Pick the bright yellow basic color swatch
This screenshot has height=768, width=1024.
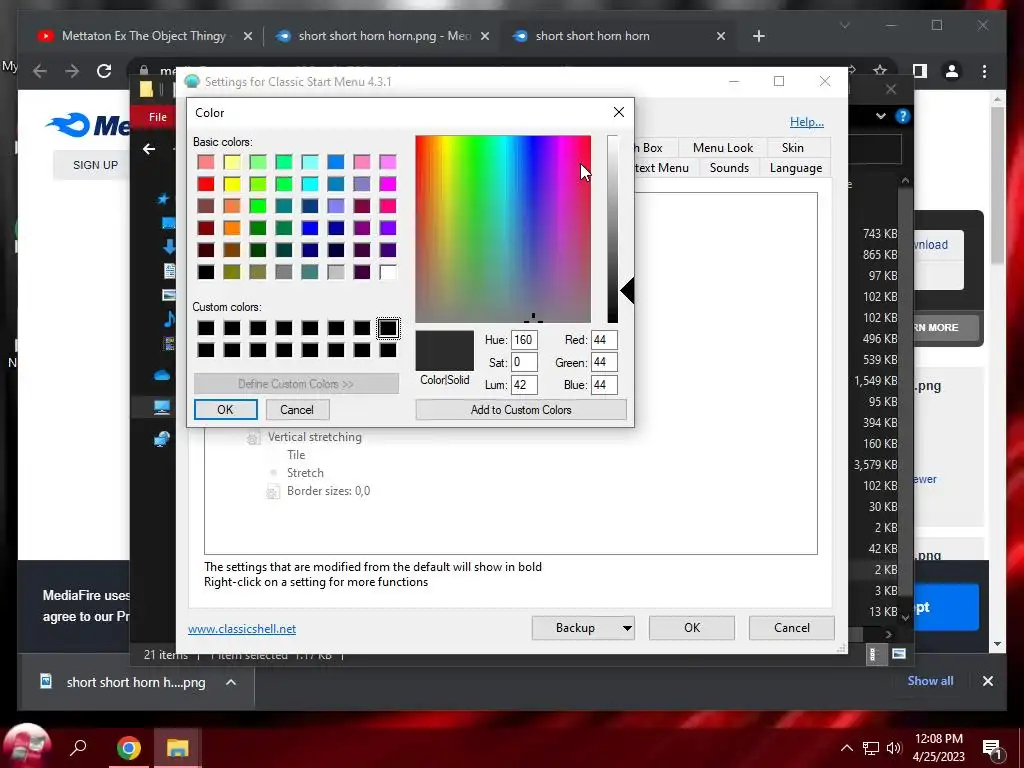[232, 184]
